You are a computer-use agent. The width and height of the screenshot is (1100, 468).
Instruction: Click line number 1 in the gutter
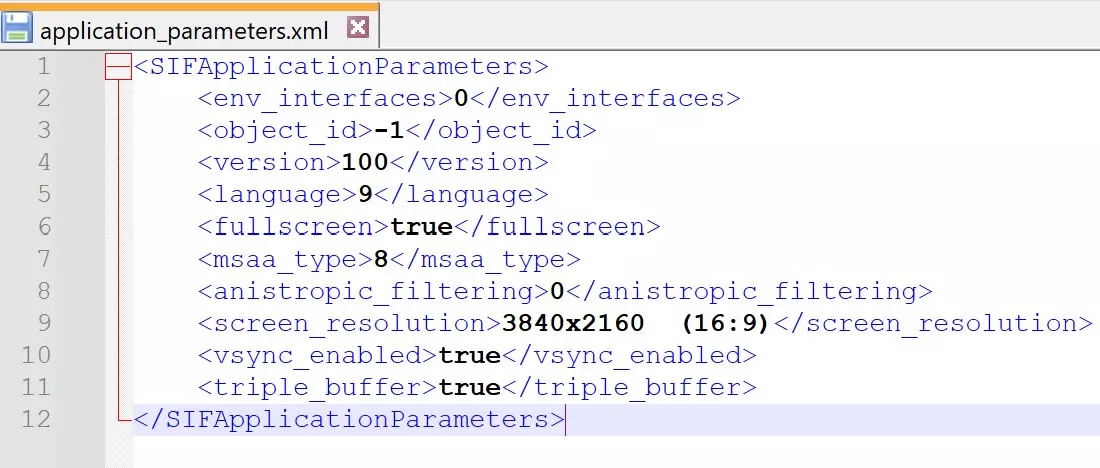point(42,67)
